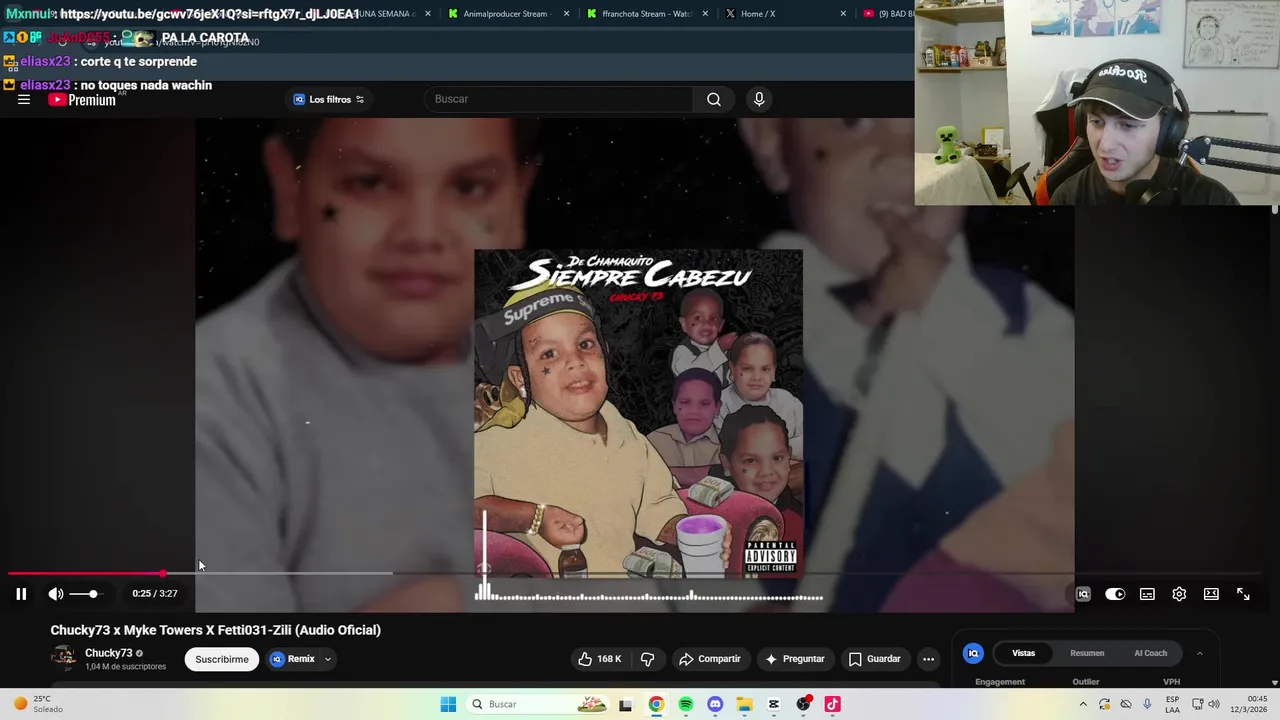Viewport: 1280px width, 720px height.
Task: Switch to theater mode view
Action: [1211, 594]
